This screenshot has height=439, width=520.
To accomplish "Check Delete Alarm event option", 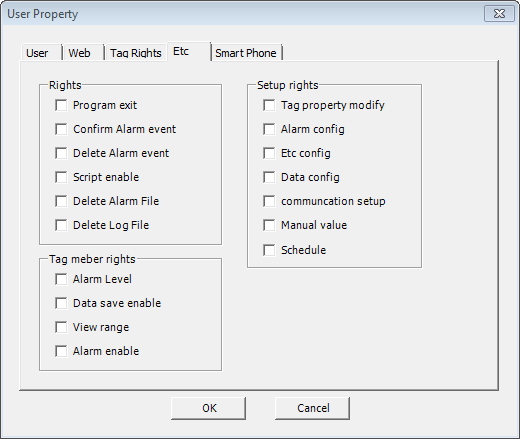I will click(x=61, y=153).
